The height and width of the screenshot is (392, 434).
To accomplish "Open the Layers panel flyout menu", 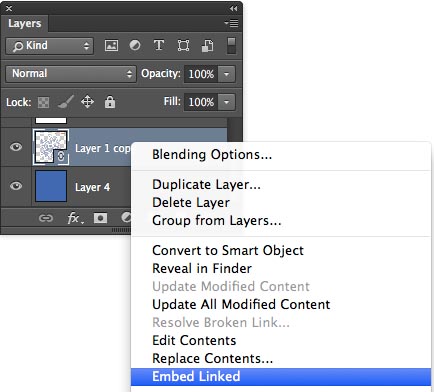I will click(x=231, y=23).
